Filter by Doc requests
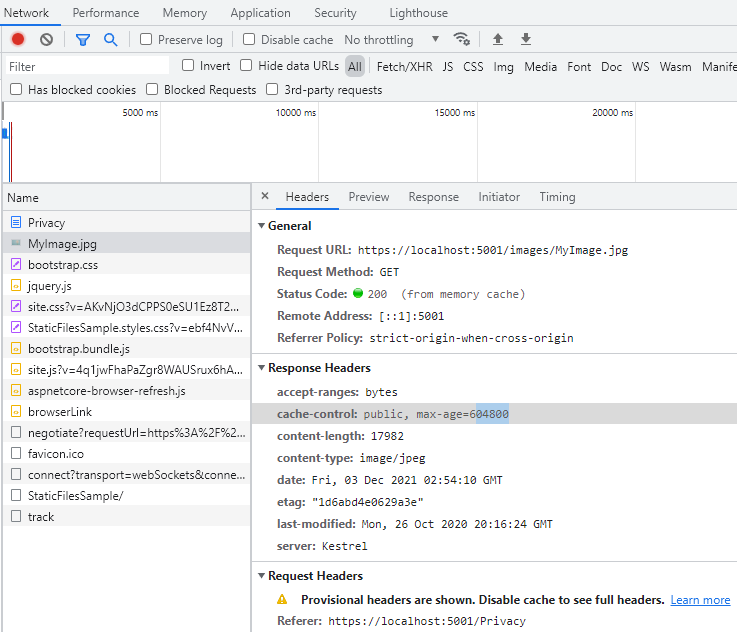737x632 pixels. (612, 67)
